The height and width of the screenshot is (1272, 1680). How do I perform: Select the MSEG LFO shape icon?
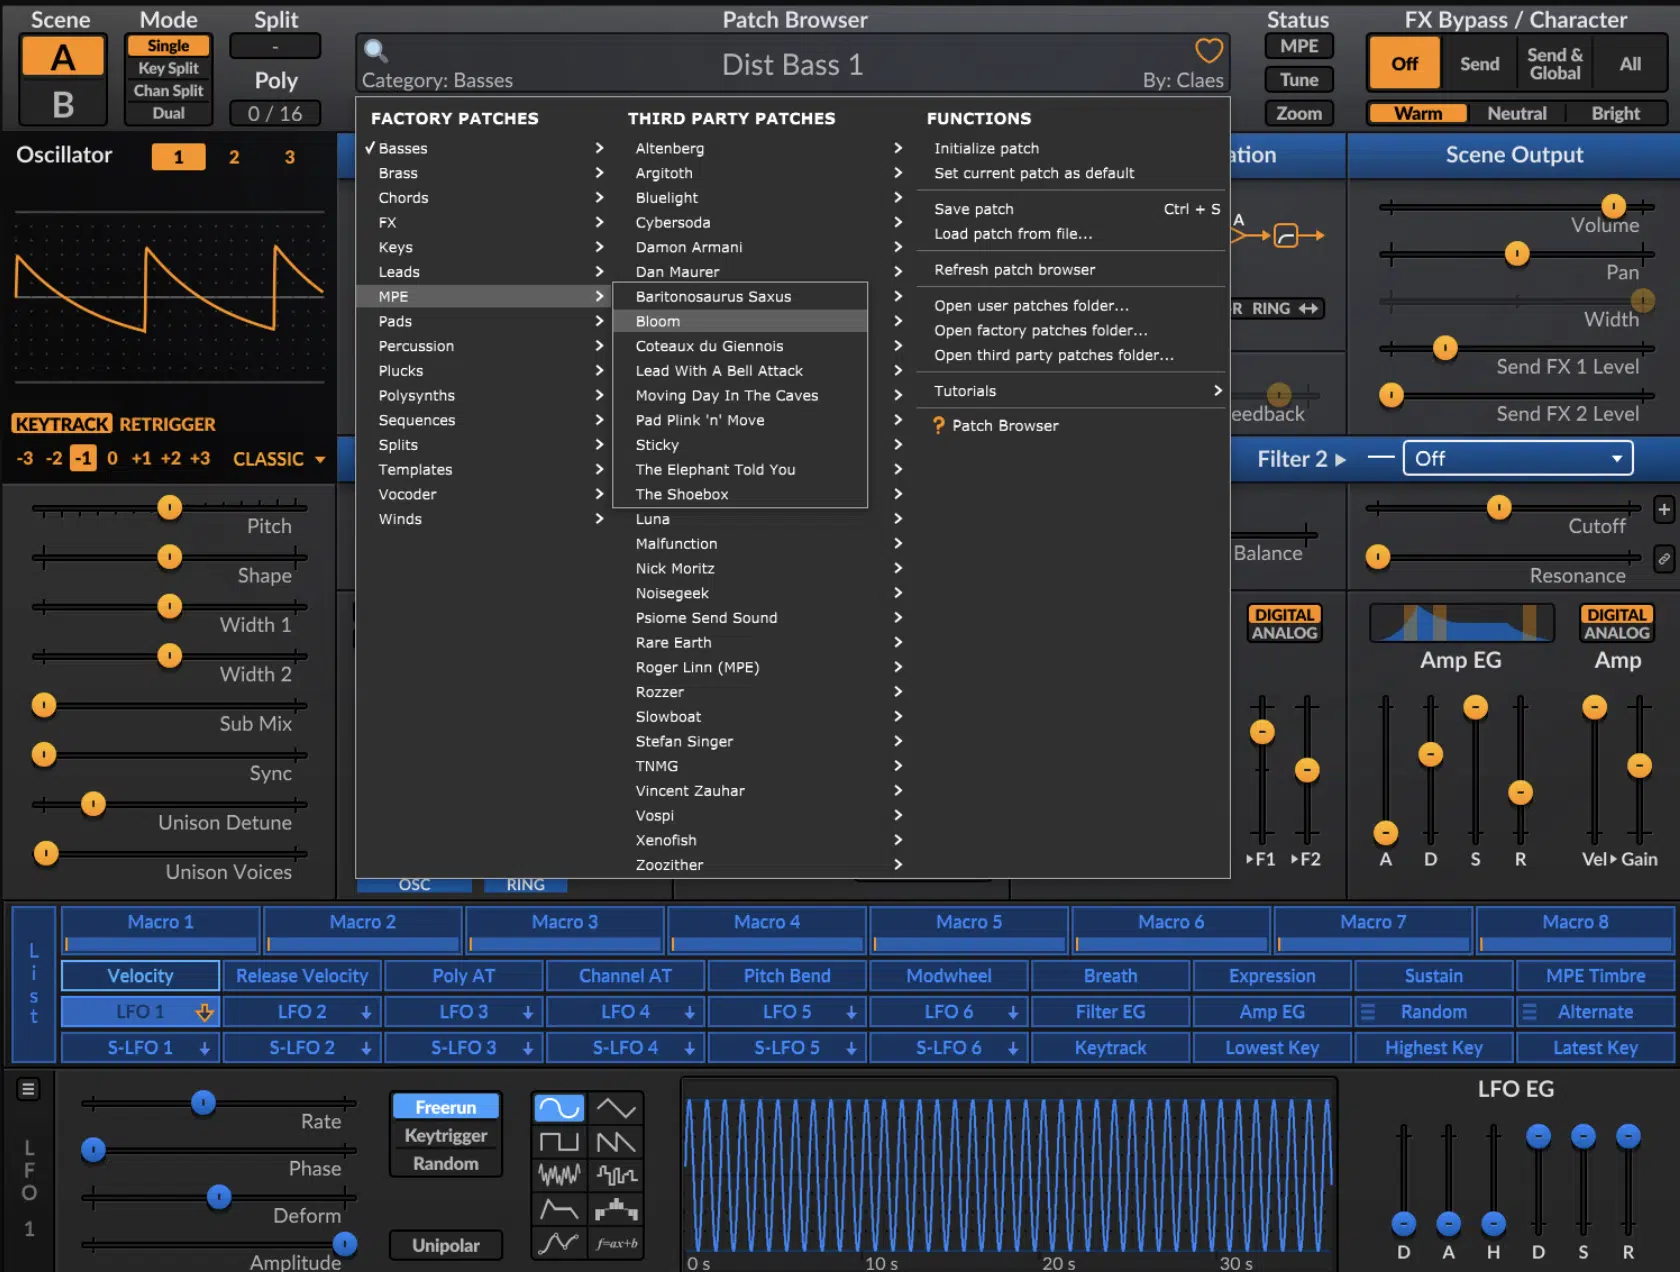click(559, 1243)
